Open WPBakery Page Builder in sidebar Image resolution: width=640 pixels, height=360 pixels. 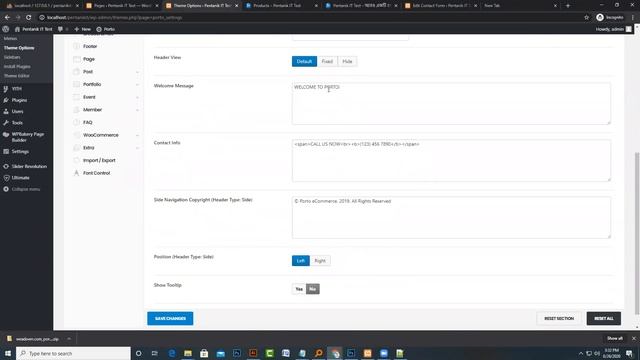tap(26, 137)
